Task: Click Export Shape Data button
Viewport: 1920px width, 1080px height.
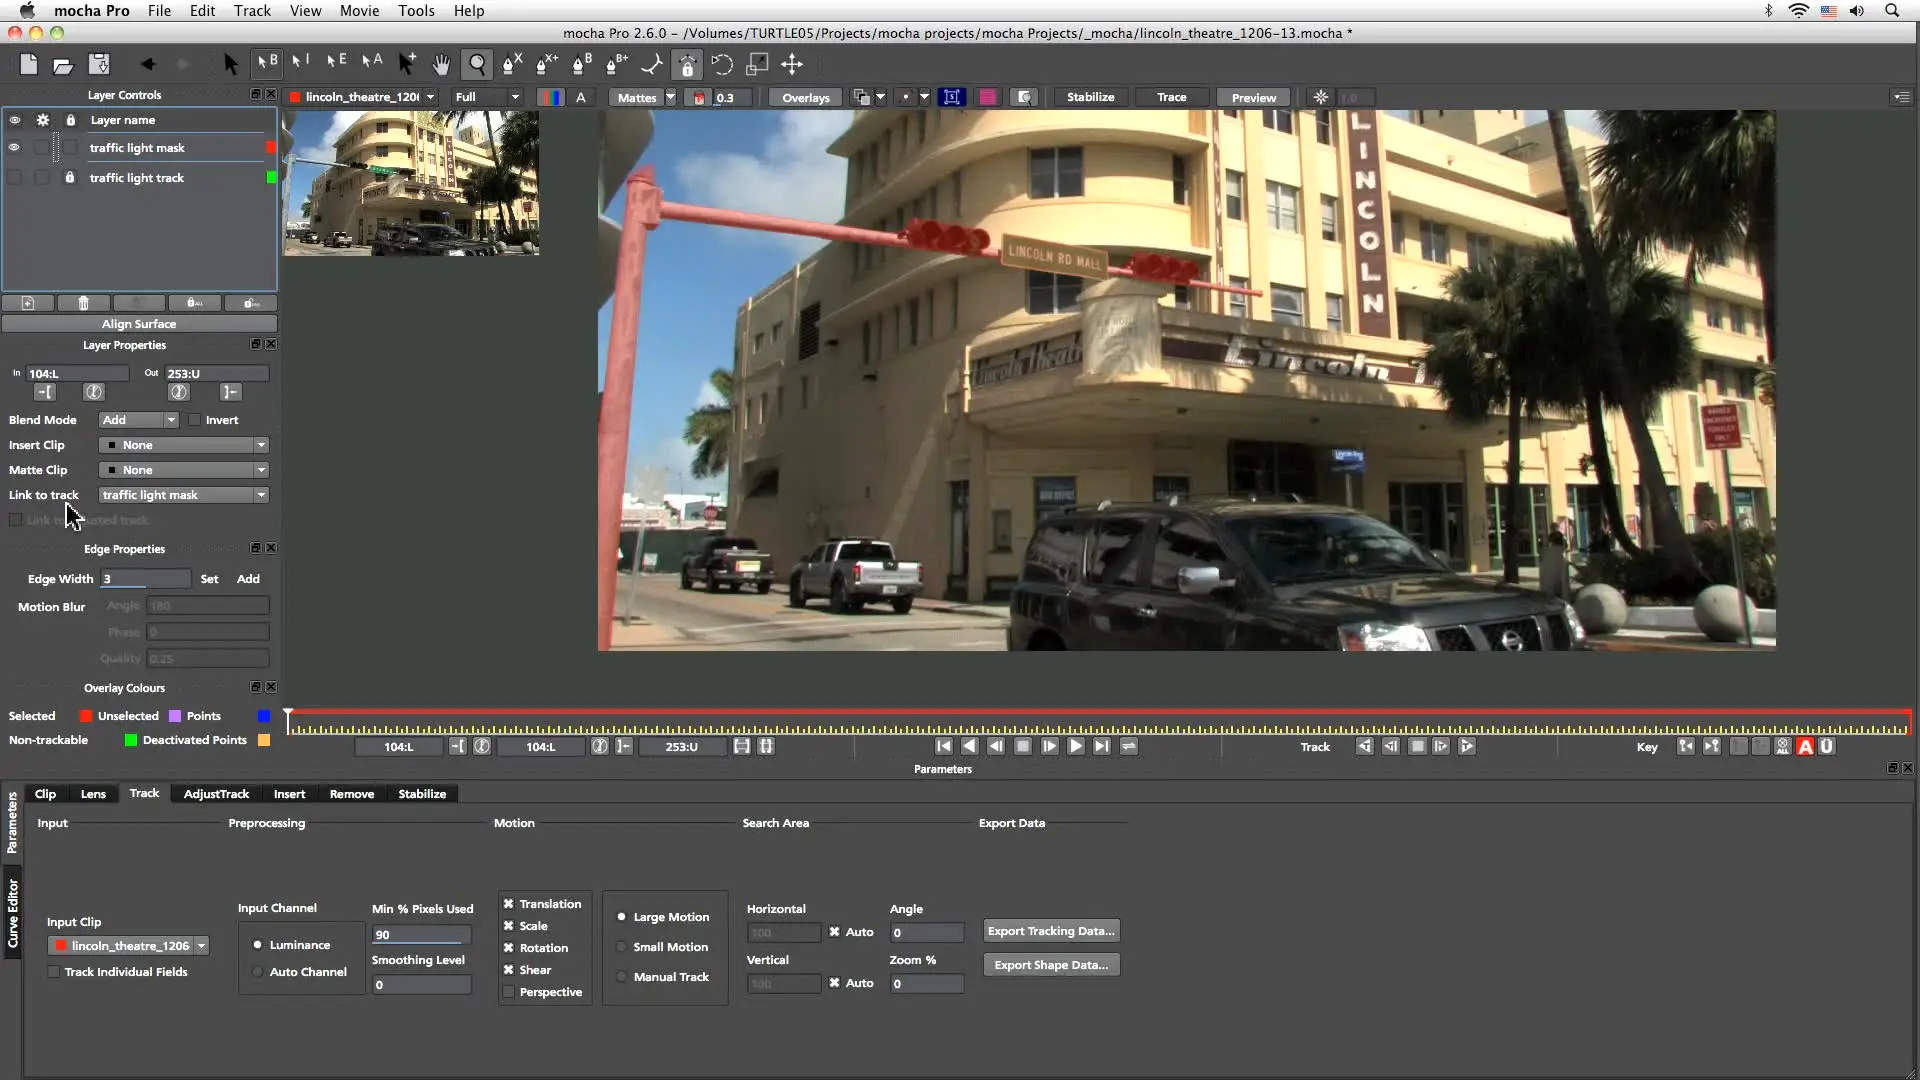Action: pos(1051,965)
